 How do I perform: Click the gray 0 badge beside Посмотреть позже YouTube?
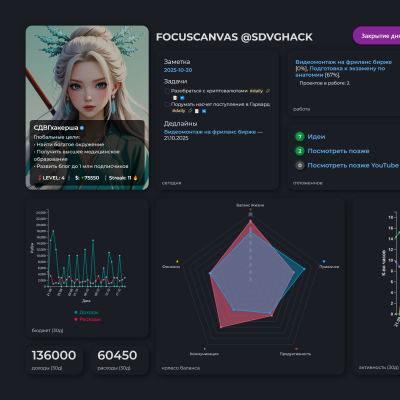pyautogui.click(x=300, y=165)
